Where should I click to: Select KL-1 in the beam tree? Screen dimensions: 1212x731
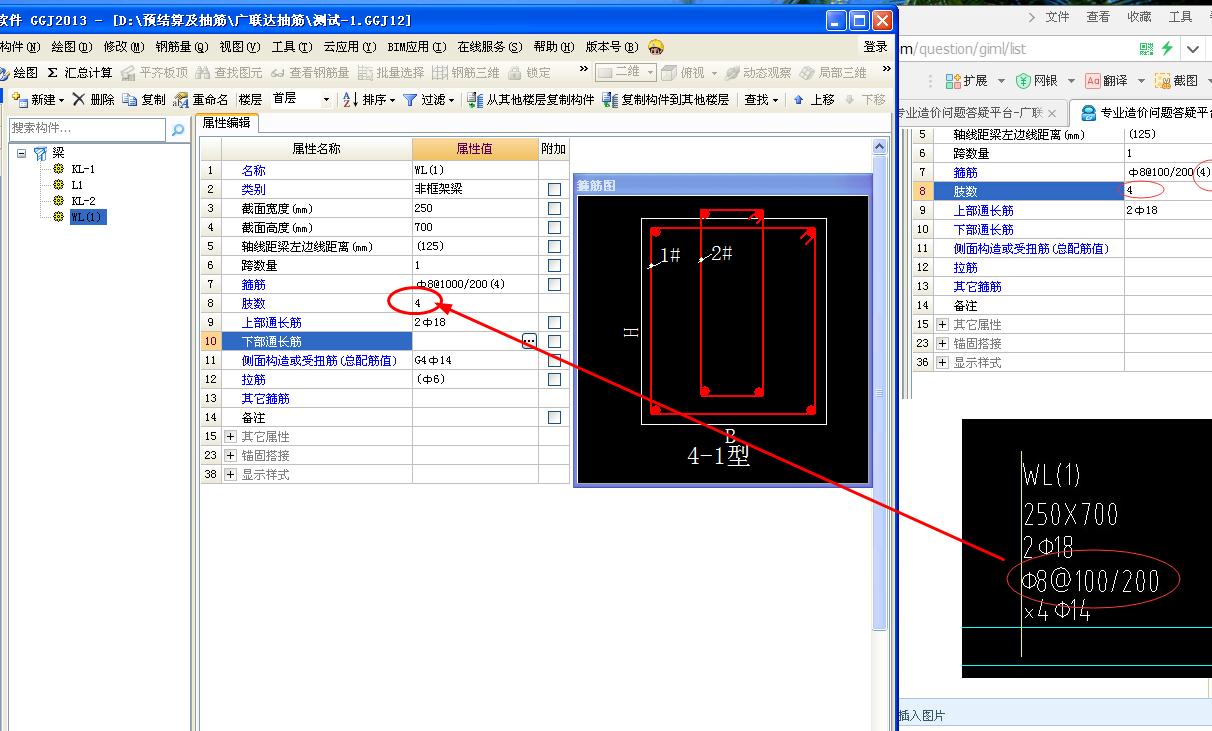(x=83, y=169)
